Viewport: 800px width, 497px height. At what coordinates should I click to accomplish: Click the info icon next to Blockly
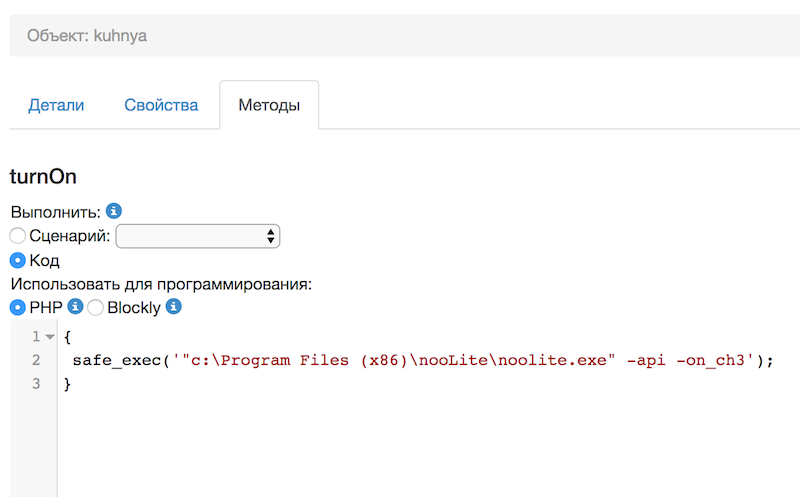point(174,307)
